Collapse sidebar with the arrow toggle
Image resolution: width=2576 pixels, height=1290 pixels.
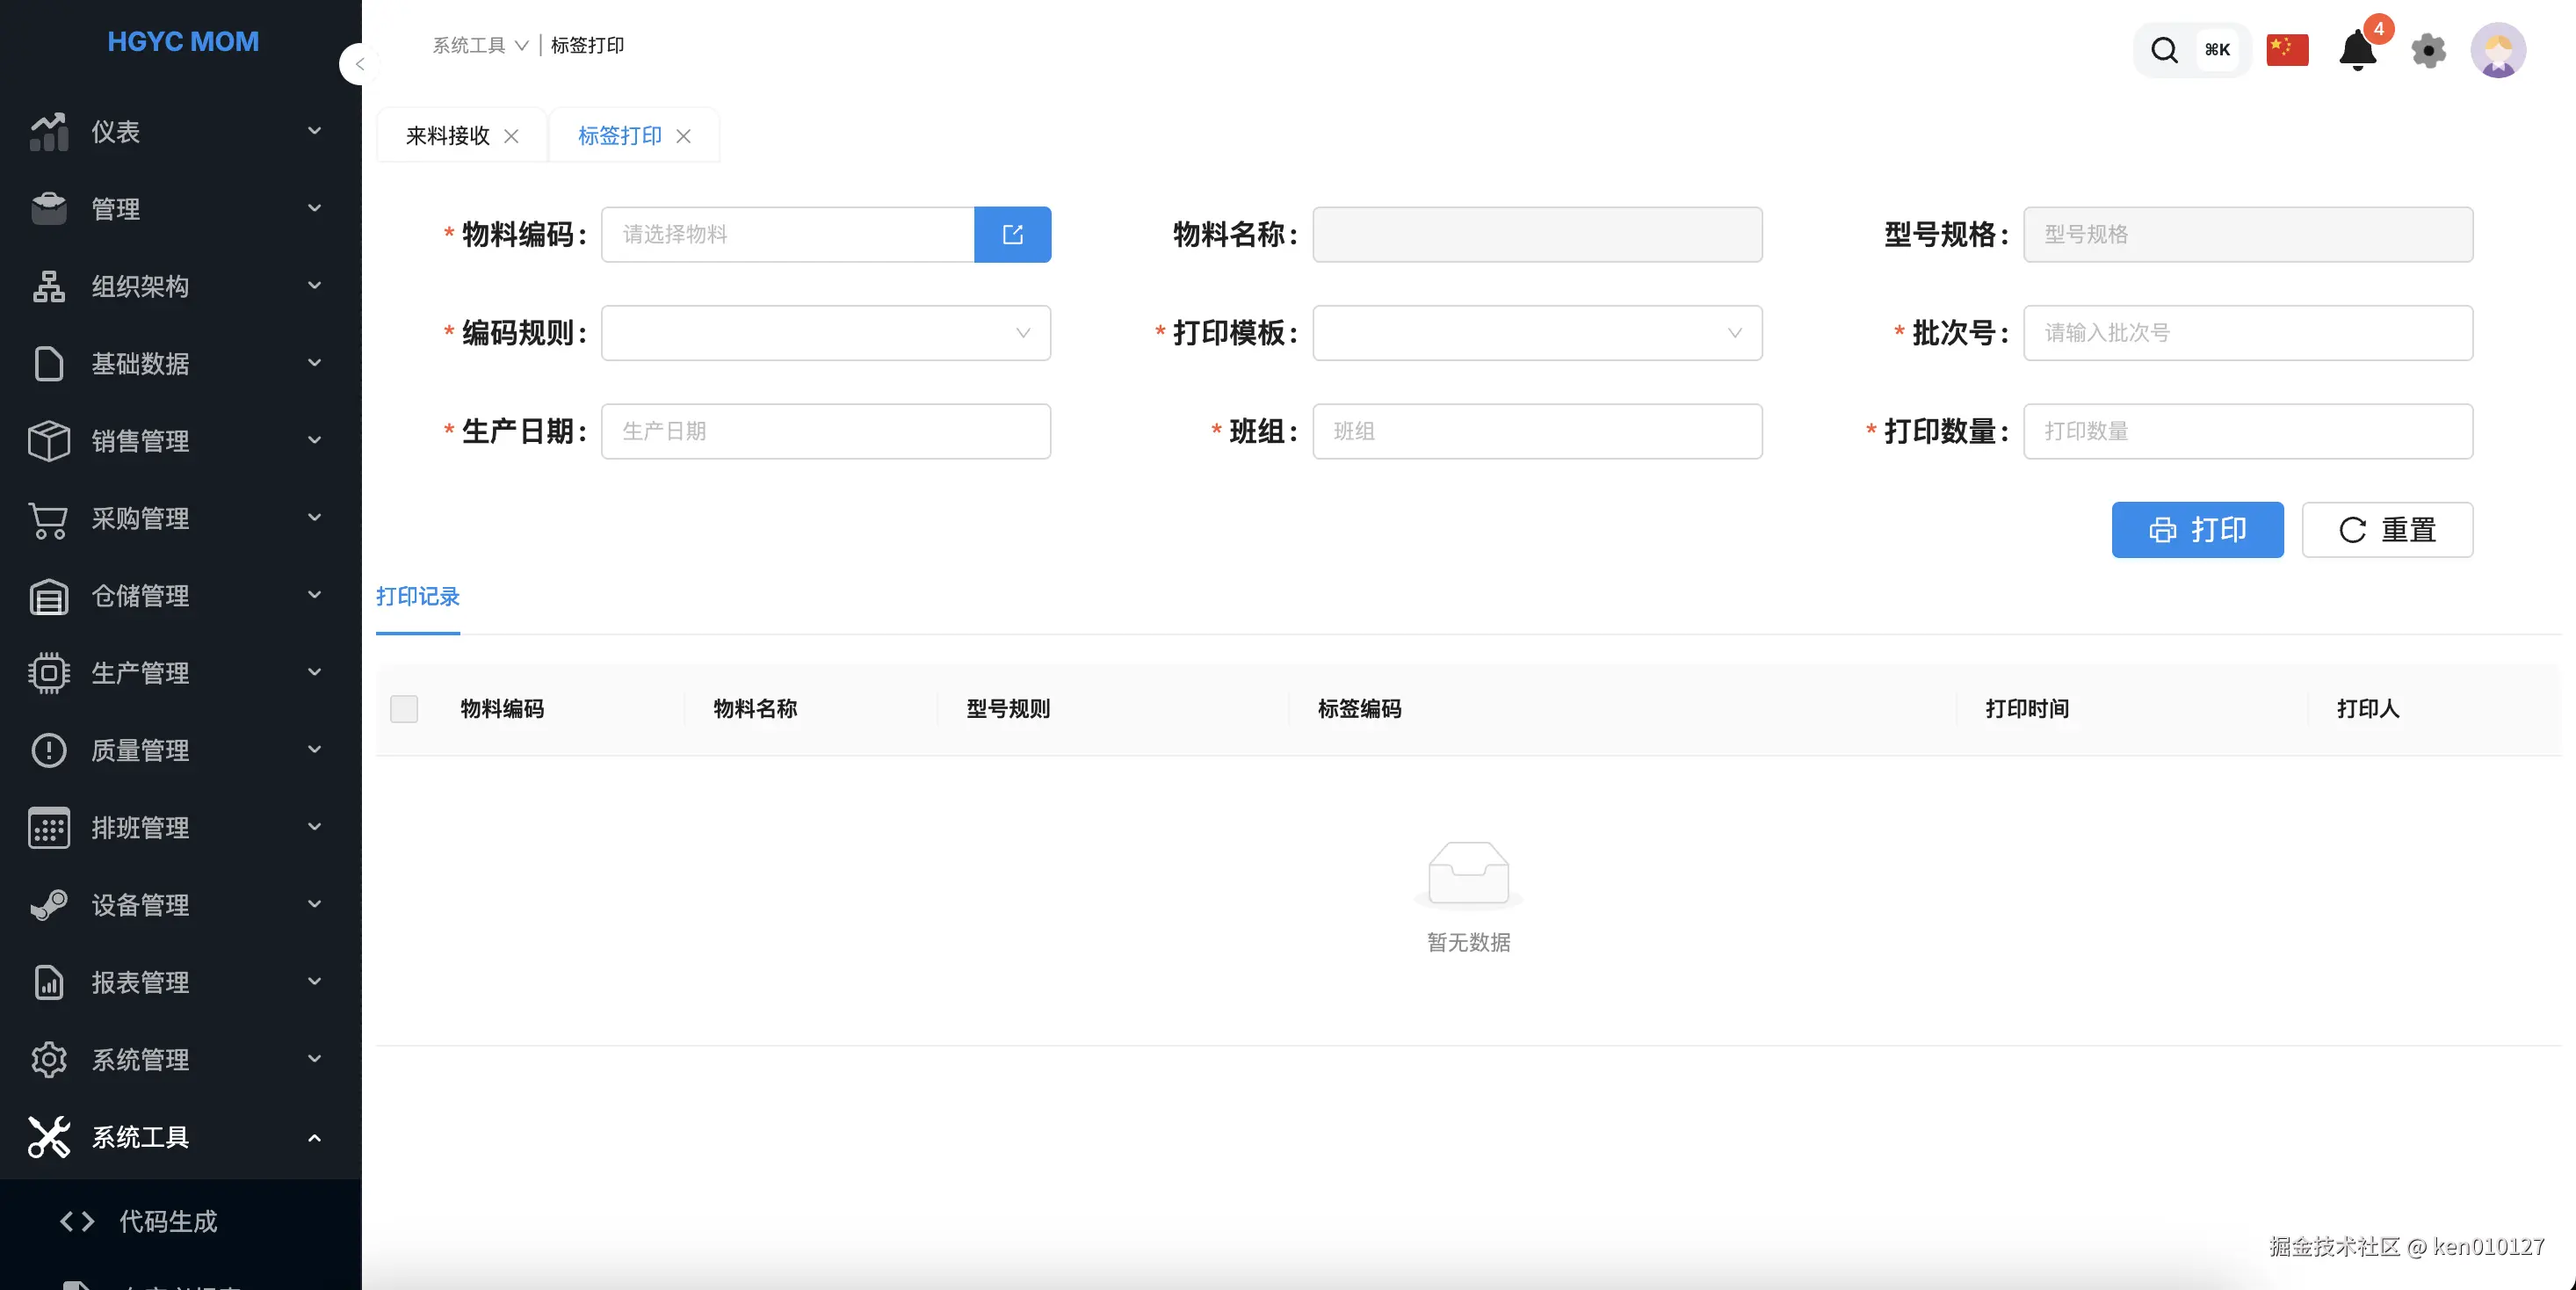point(359,64)
